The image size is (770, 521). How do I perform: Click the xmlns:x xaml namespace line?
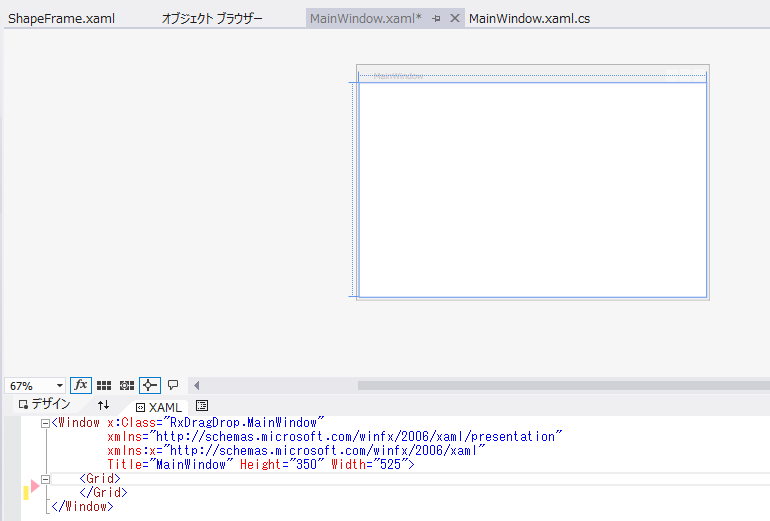coord(296,450)
